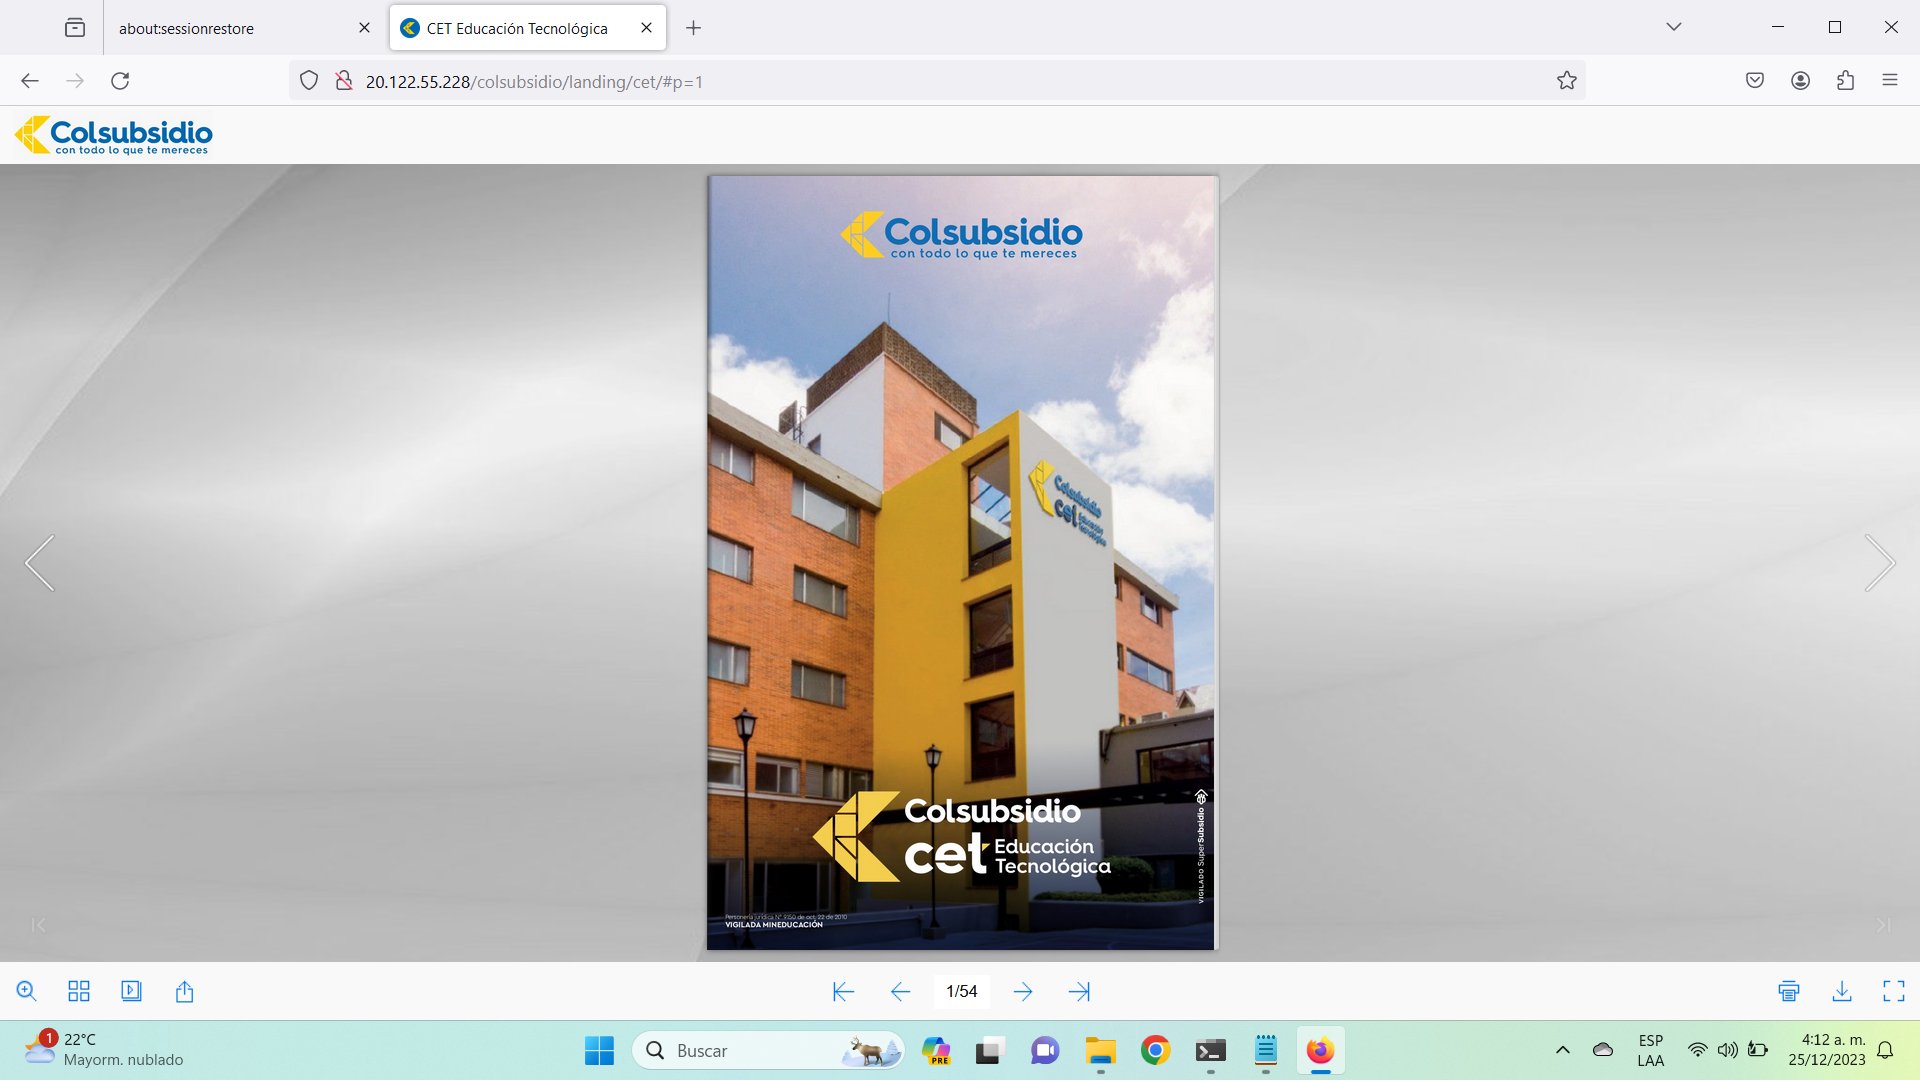Jump to the last page
The width and height of the screenshot is (1920, 1080).
tap(1079, 991)
